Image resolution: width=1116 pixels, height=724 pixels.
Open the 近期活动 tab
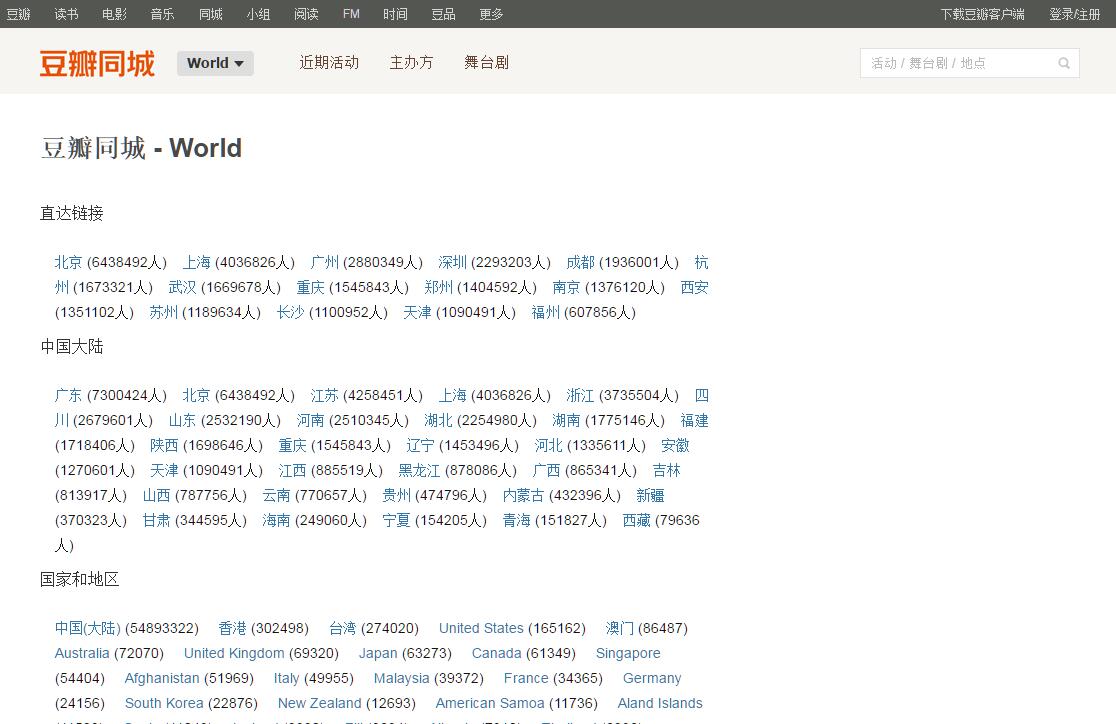[329, 62]
